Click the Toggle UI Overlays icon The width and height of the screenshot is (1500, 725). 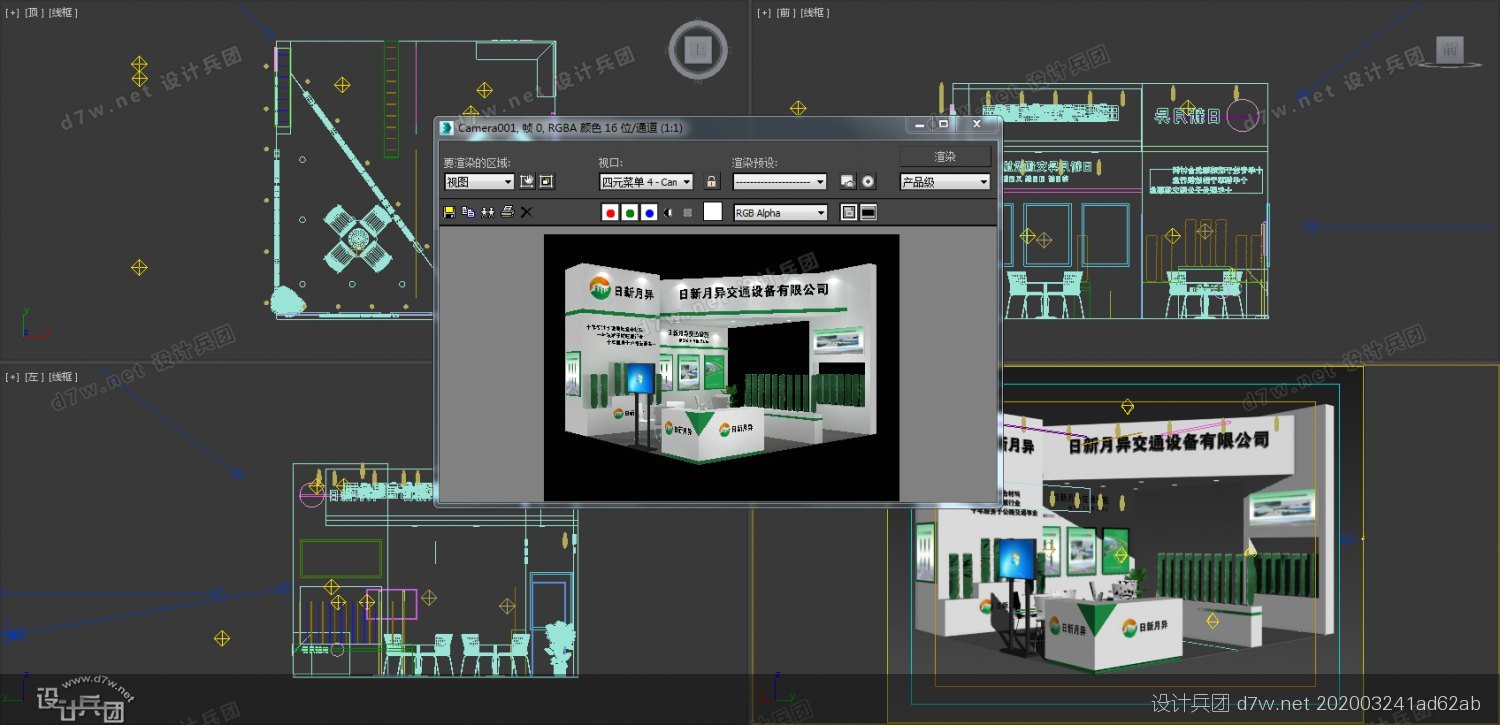(x=848, y=212)
